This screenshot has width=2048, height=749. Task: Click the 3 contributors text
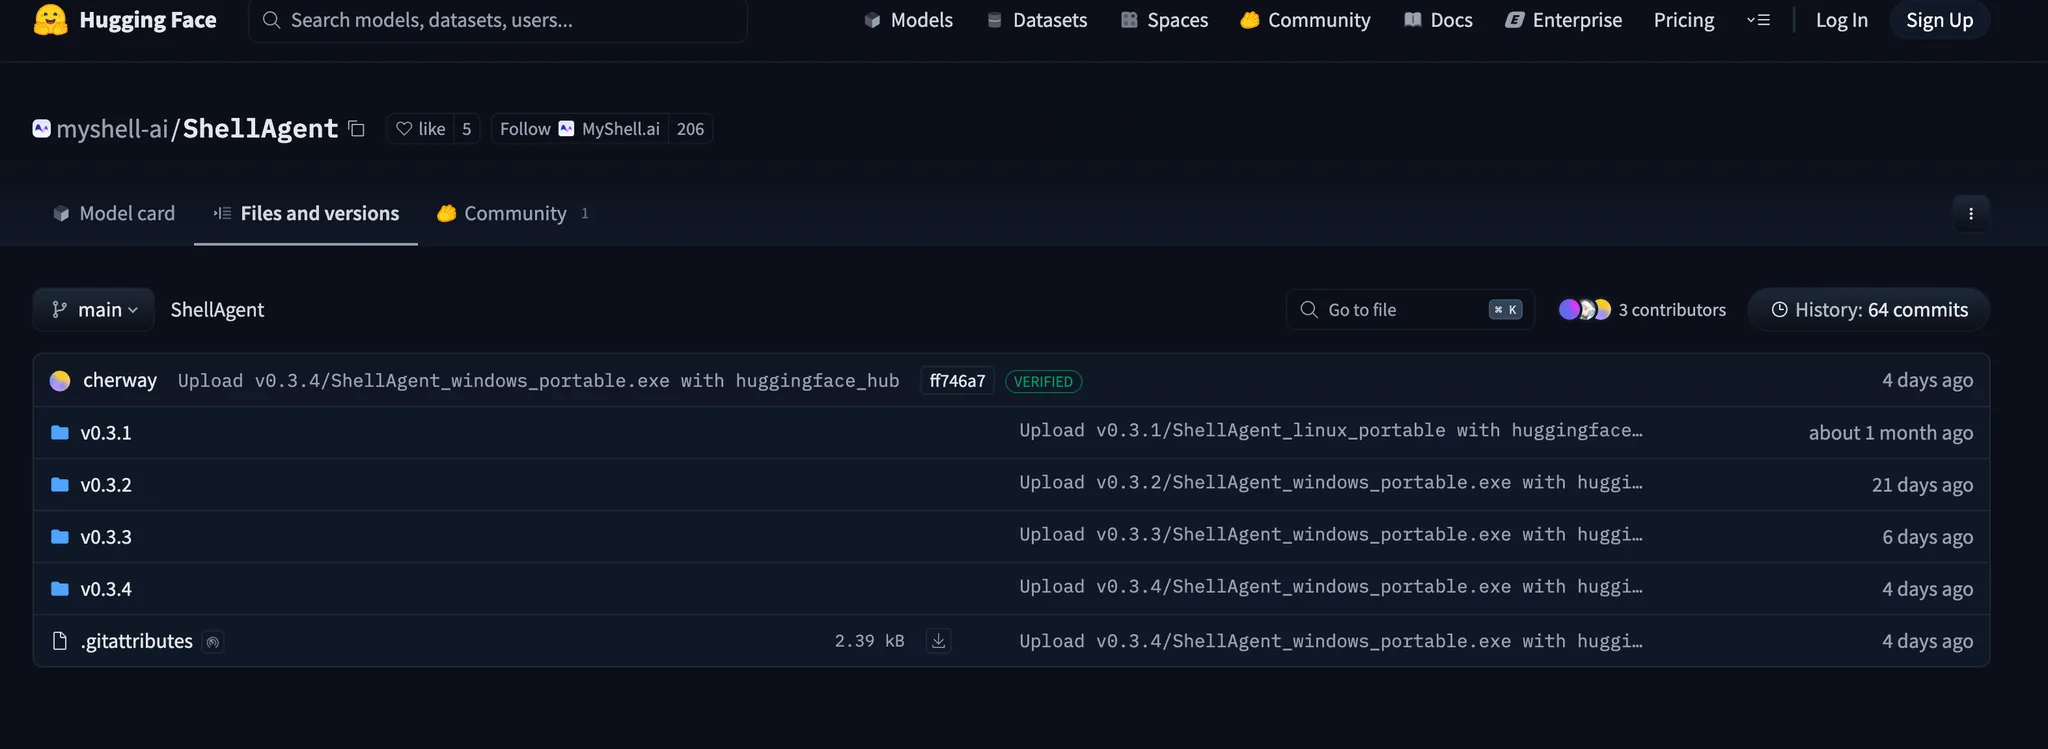(x=1672, y=310)
